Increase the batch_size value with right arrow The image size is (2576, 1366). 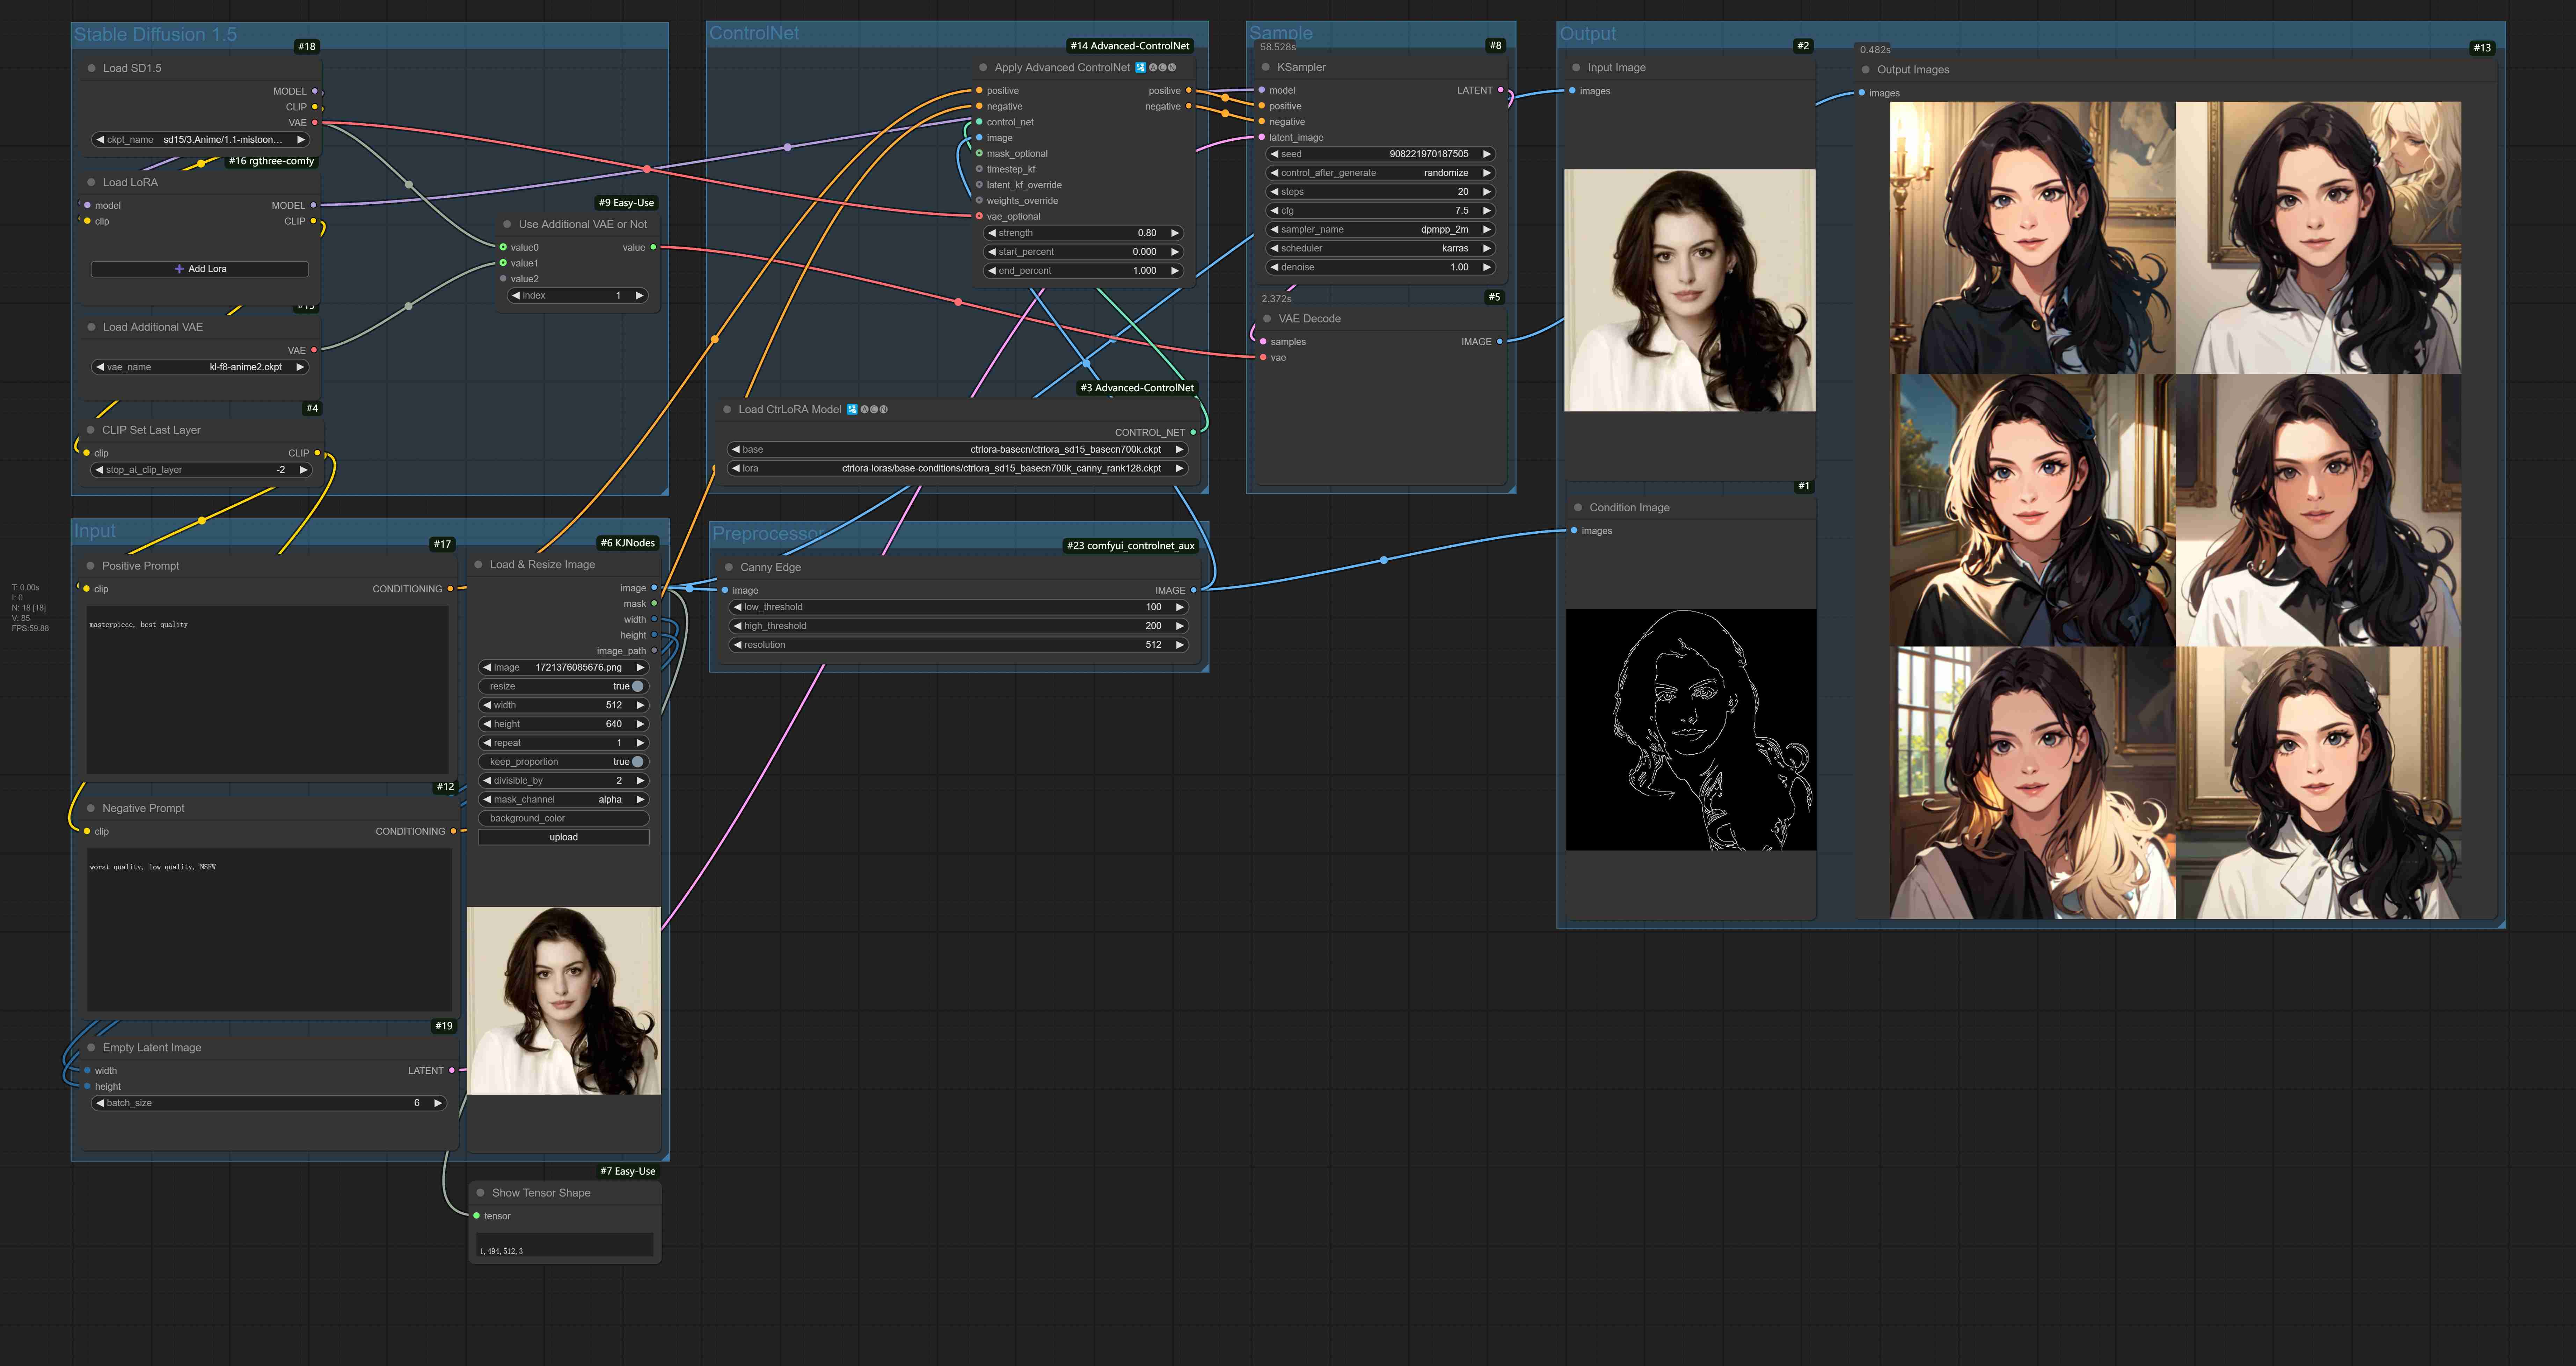click(438, 1103)
